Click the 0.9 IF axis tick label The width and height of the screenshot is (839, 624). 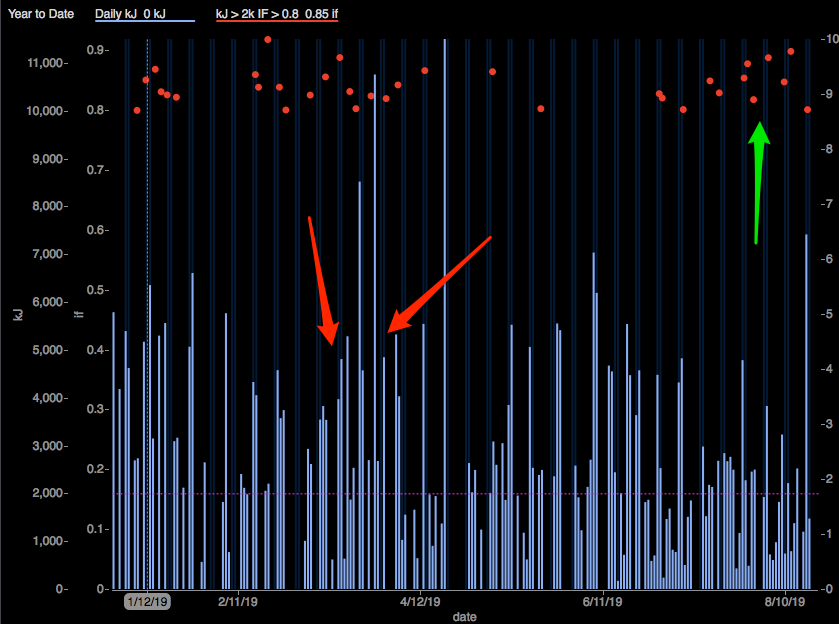pyautogui.click(x=96, y=50)
